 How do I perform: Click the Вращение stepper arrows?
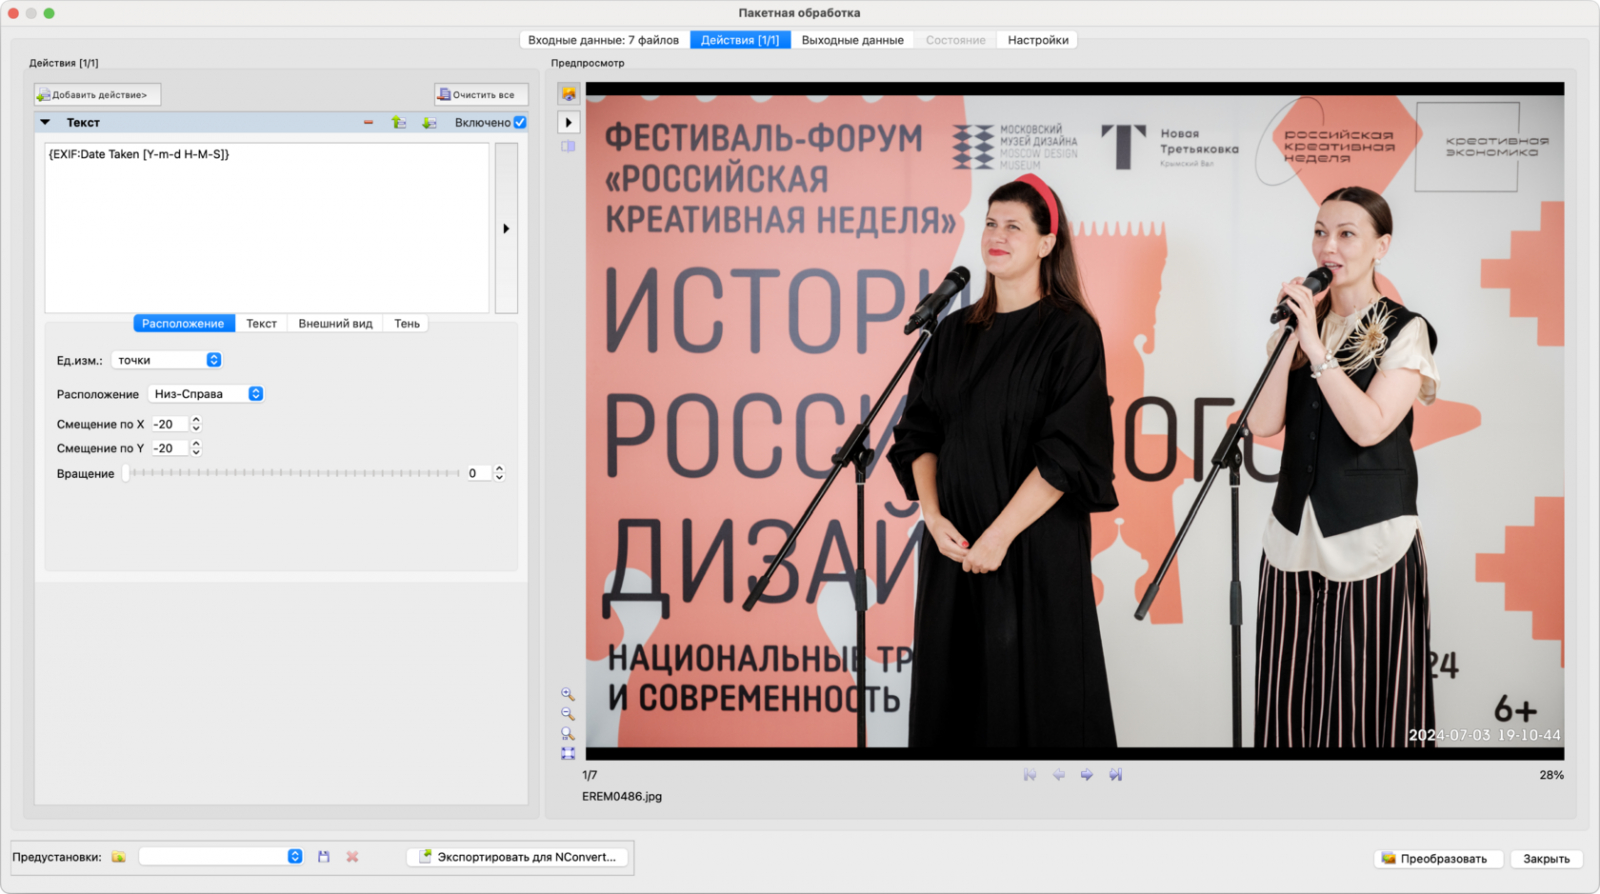[x=499, y=473]
